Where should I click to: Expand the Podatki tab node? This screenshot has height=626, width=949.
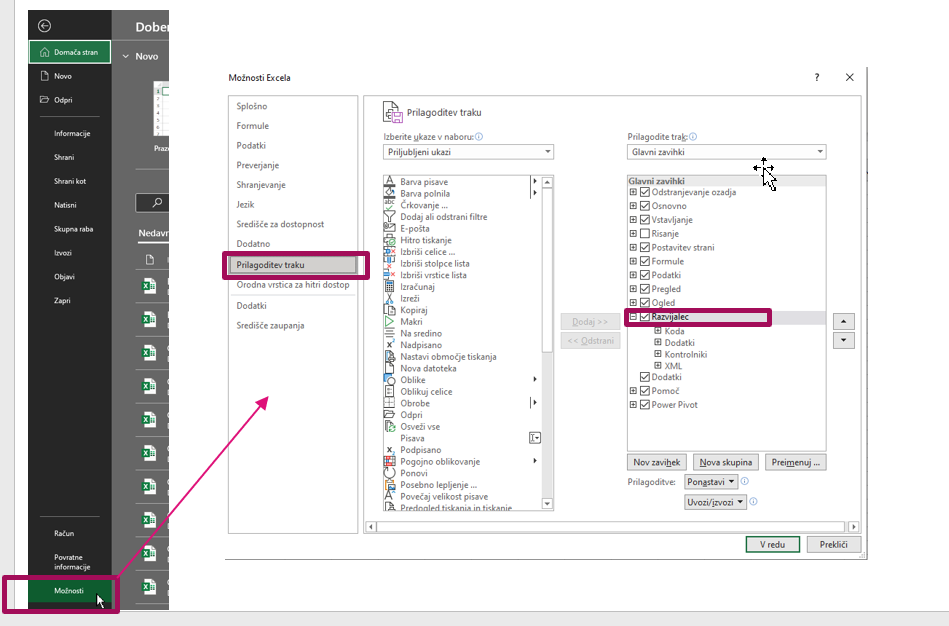tap(633, 275)
